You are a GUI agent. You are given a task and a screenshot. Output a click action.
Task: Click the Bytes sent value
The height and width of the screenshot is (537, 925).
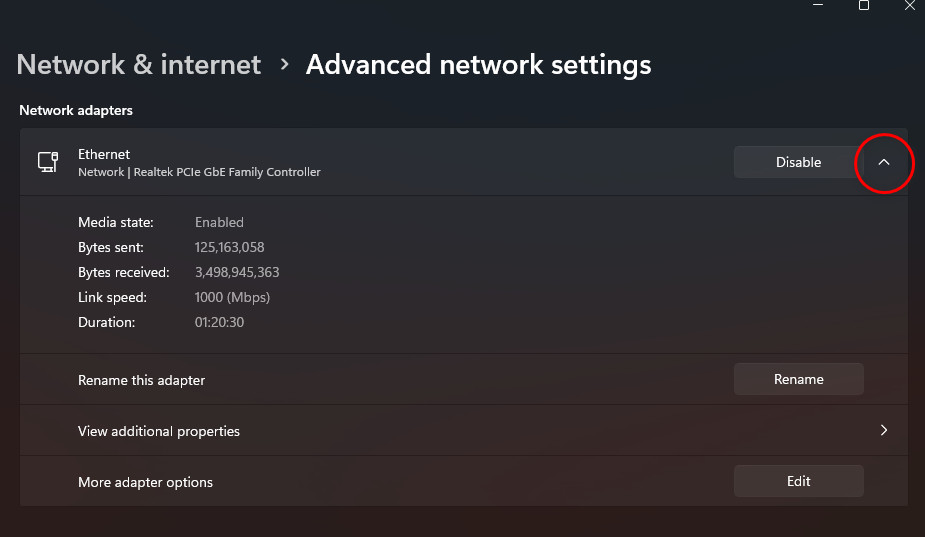coord(229,247)
